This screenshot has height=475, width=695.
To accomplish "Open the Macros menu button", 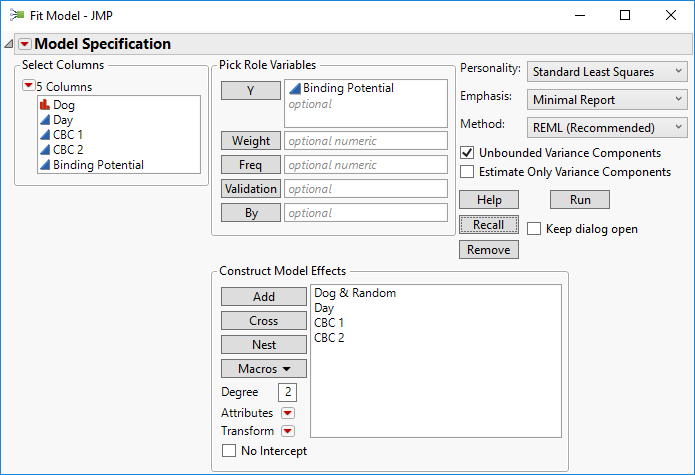I will pos(264,369).
